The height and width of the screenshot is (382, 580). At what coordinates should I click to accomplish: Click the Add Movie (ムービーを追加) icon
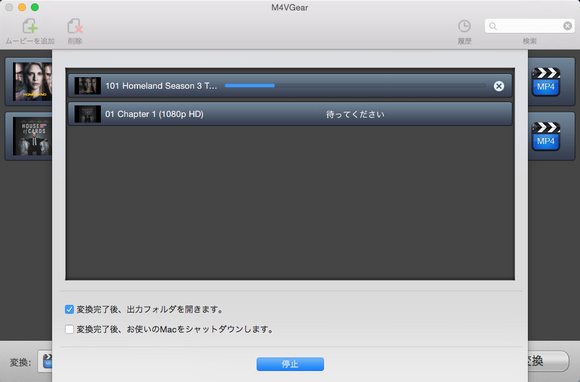pos(30,26)
